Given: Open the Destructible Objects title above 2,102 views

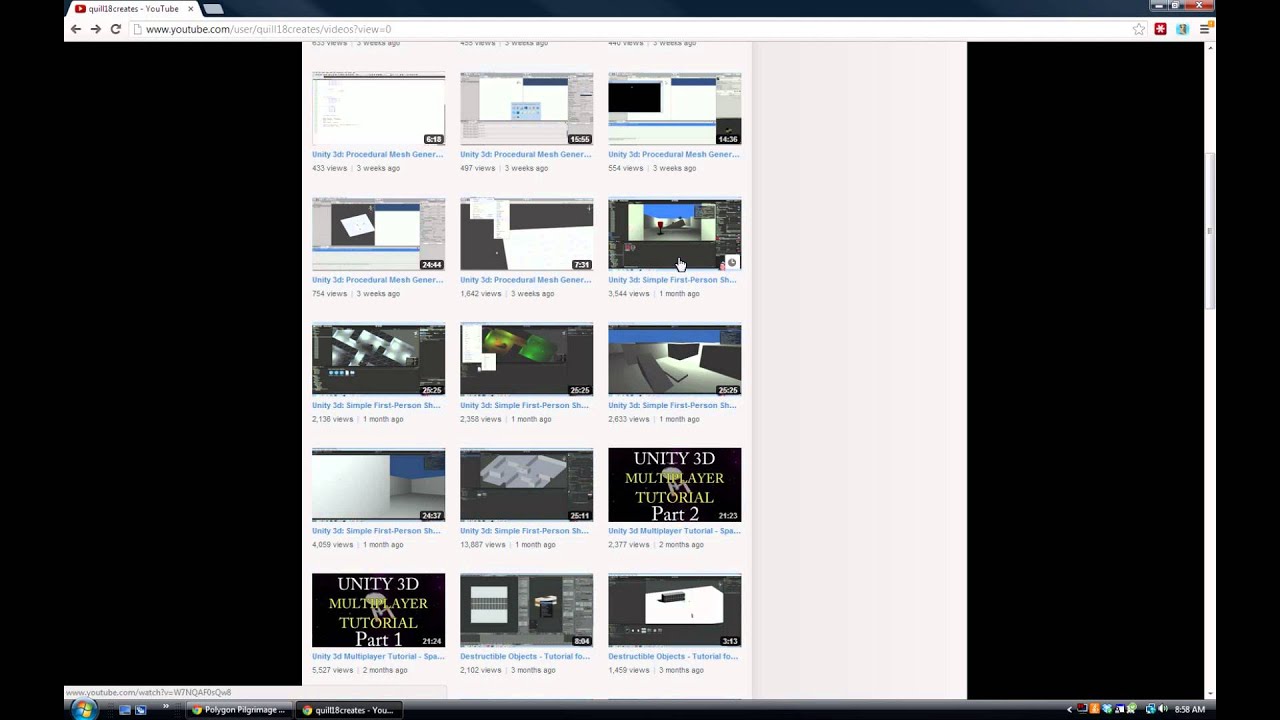Looking at the screenshot, I should (x=525, y=656).
